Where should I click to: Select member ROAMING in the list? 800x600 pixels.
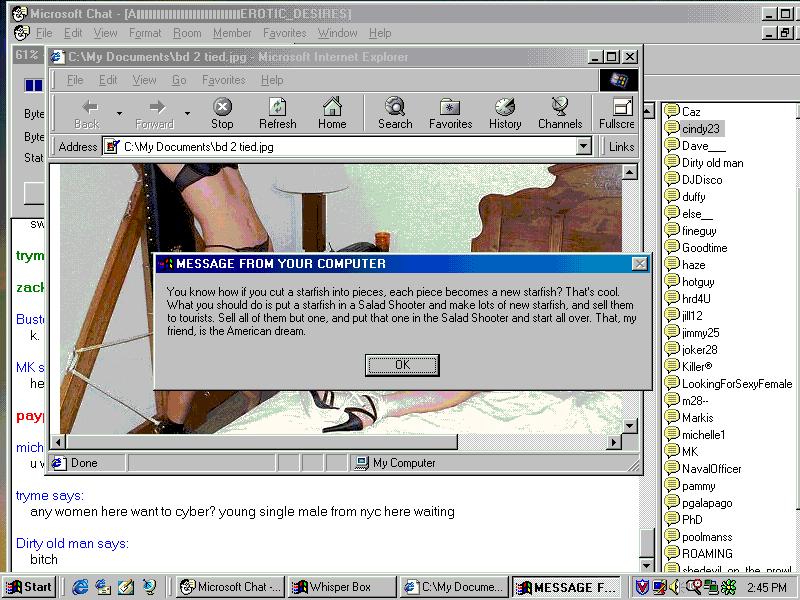[707, 554]
